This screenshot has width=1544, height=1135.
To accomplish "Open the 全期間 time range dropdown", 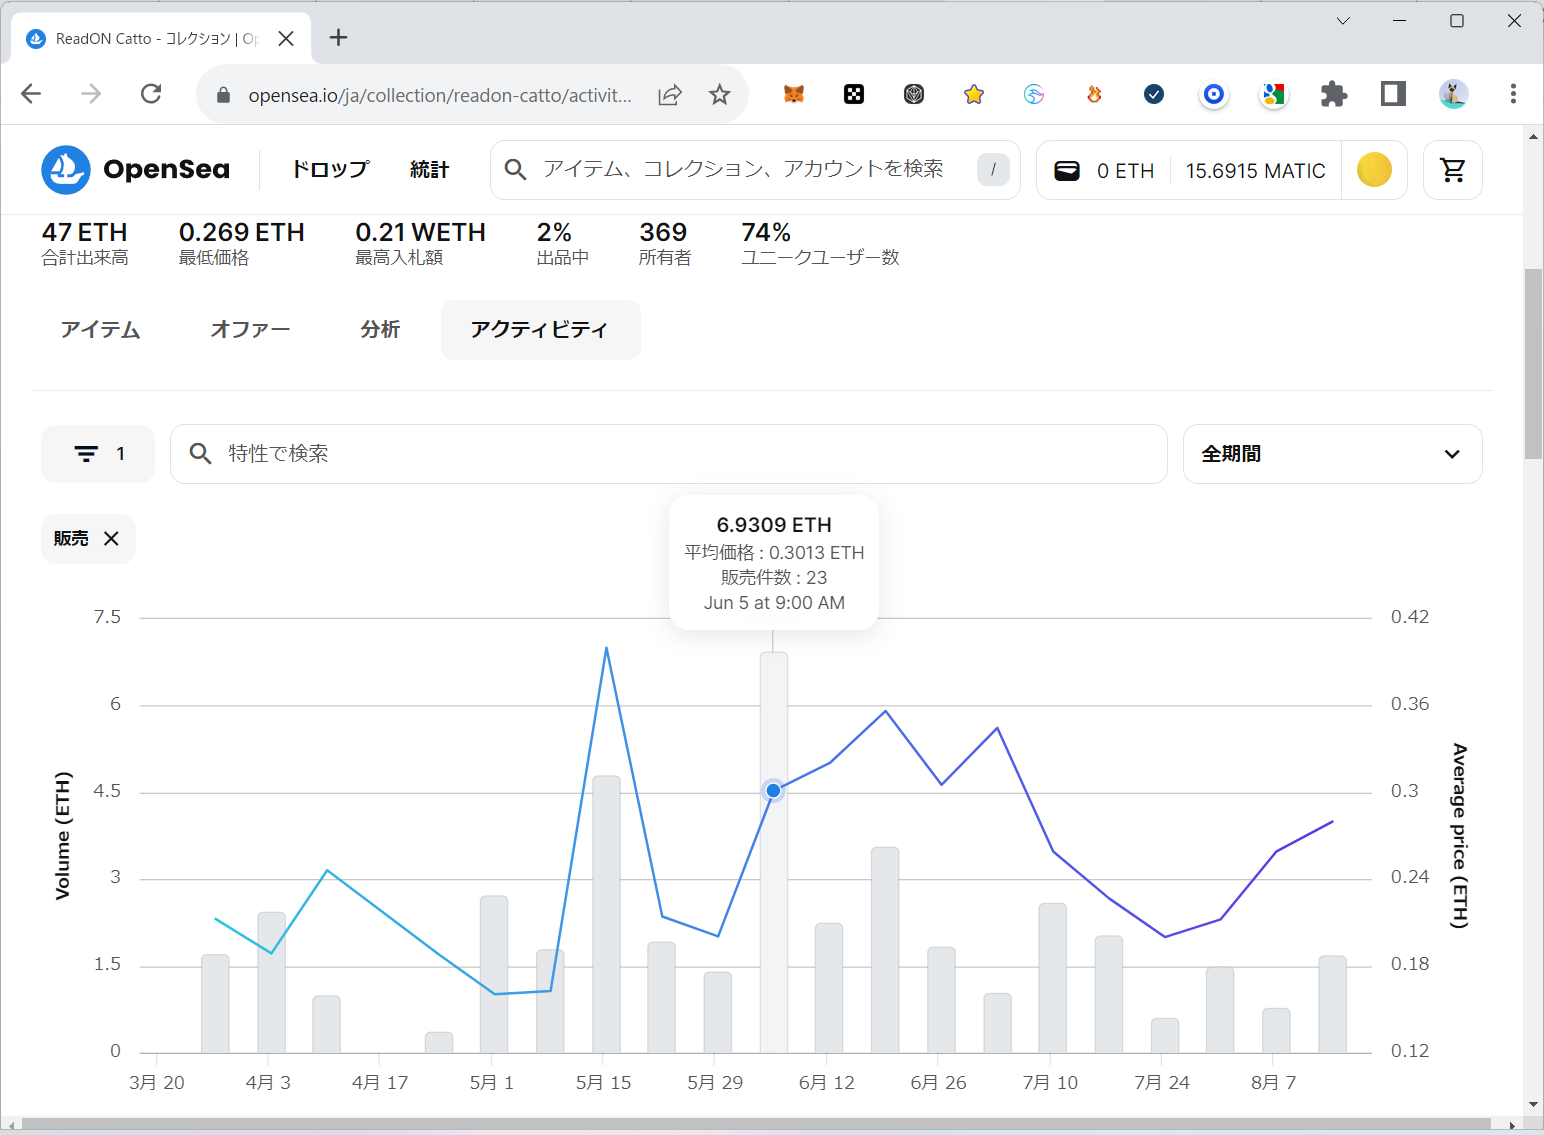I will pyautogui.click(x=1332, y=453).
